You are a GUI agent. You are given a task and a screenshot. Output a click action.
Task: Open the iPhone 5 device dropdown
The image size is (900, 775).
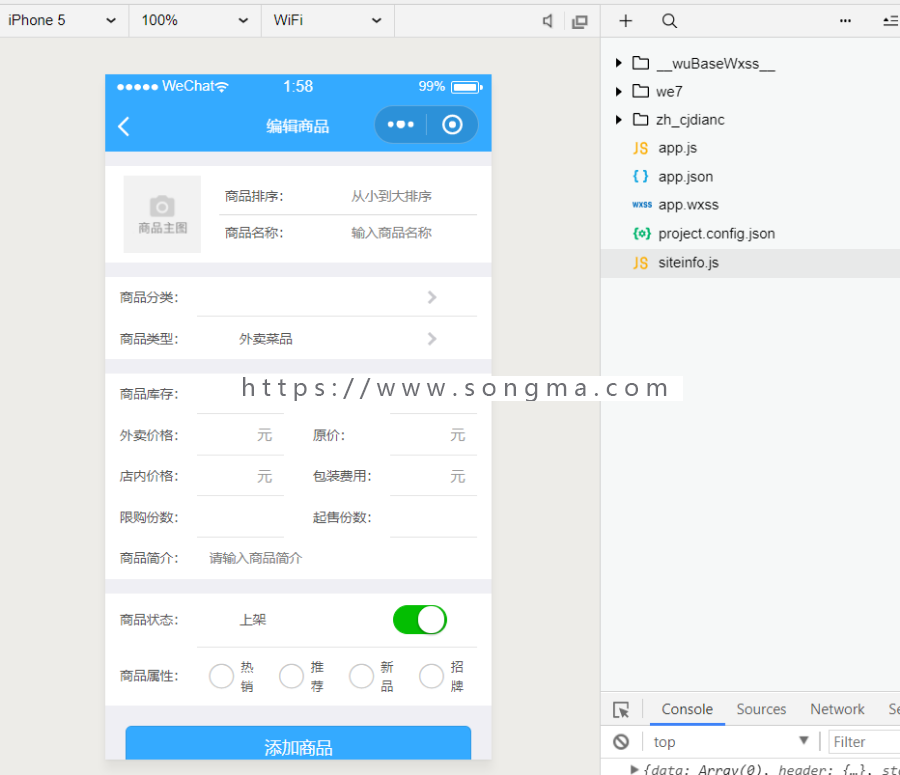(62, 21)
